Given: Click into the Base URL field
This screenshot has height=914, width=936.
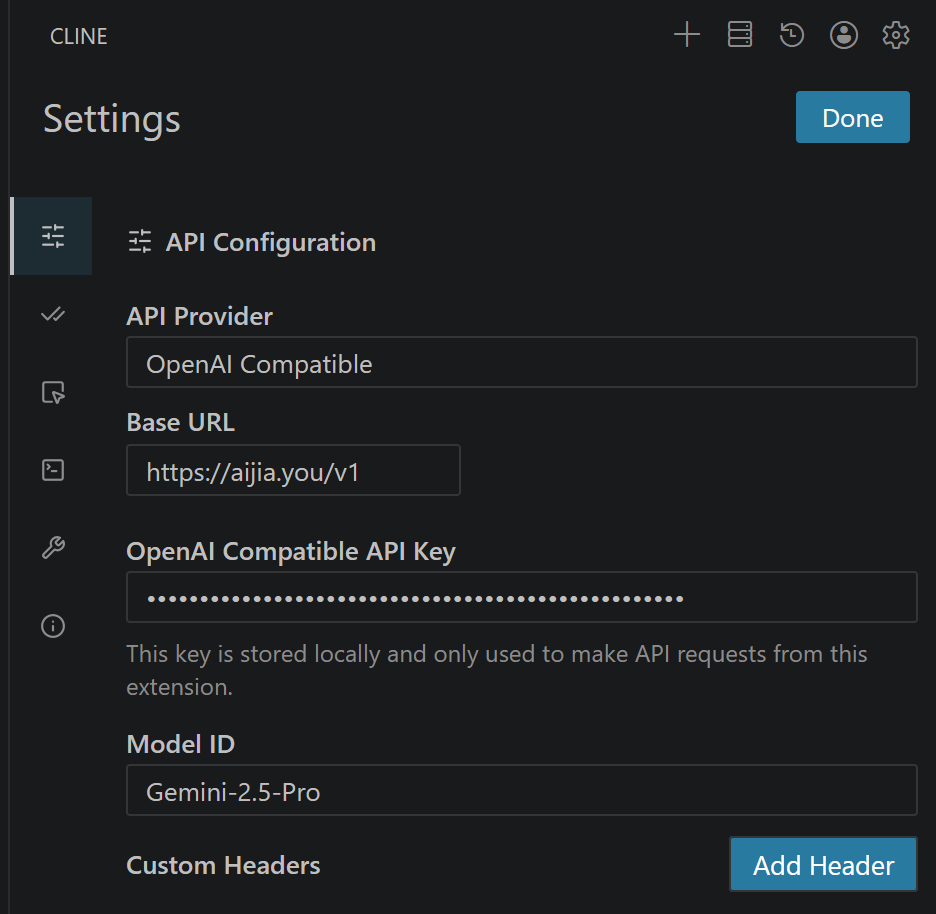Looking at the screenshot, I should 293,471.
